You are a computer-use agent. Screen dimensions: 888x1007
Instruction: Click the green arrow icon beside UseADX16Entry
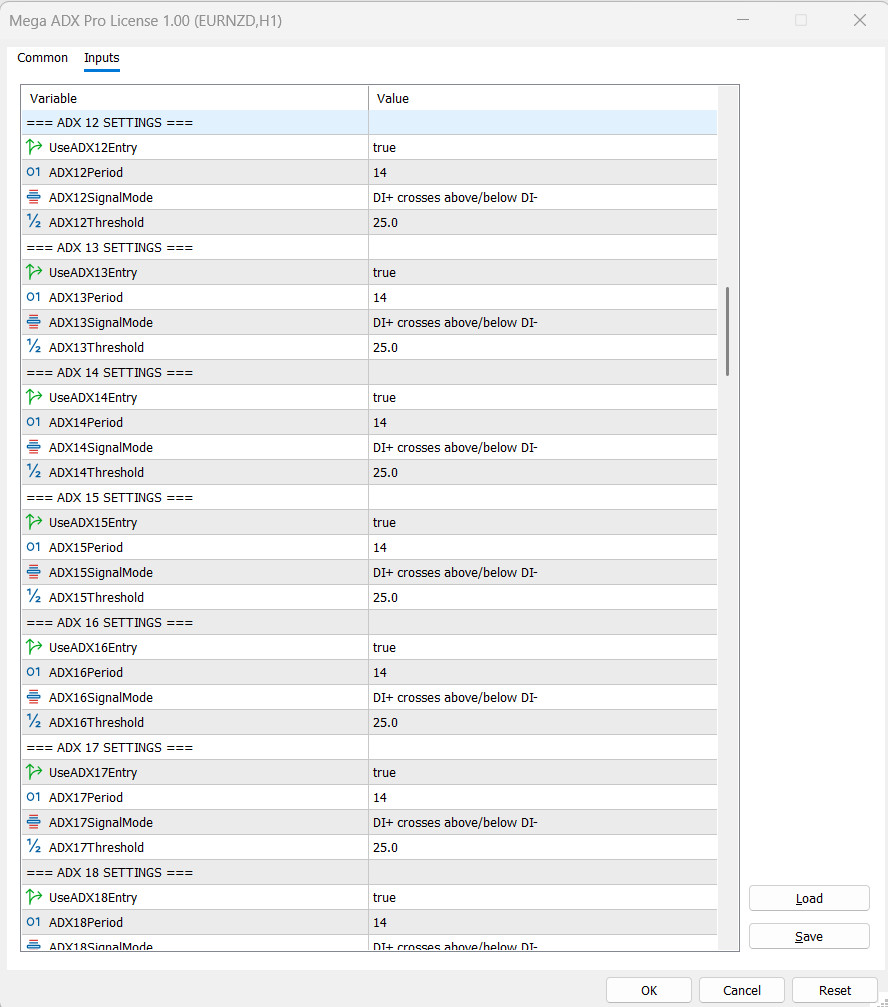click(x=34, y=647)
